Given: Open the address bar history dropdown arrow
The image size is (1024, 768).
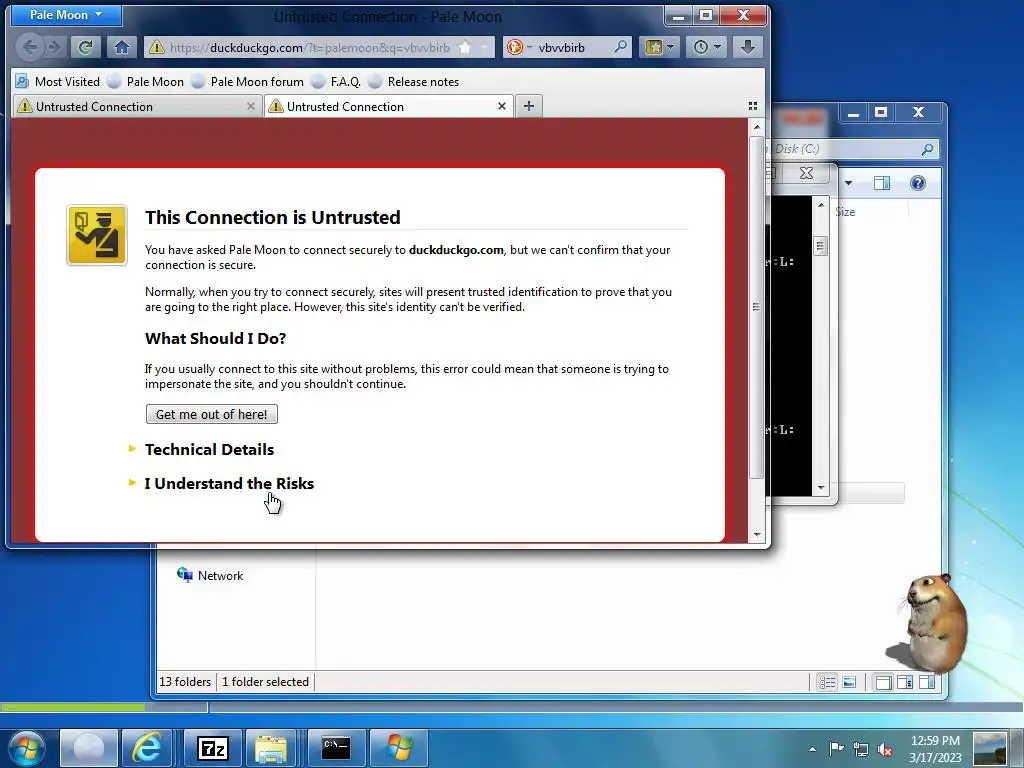Looking at the screenshot, I should click(x=485, y=48).
